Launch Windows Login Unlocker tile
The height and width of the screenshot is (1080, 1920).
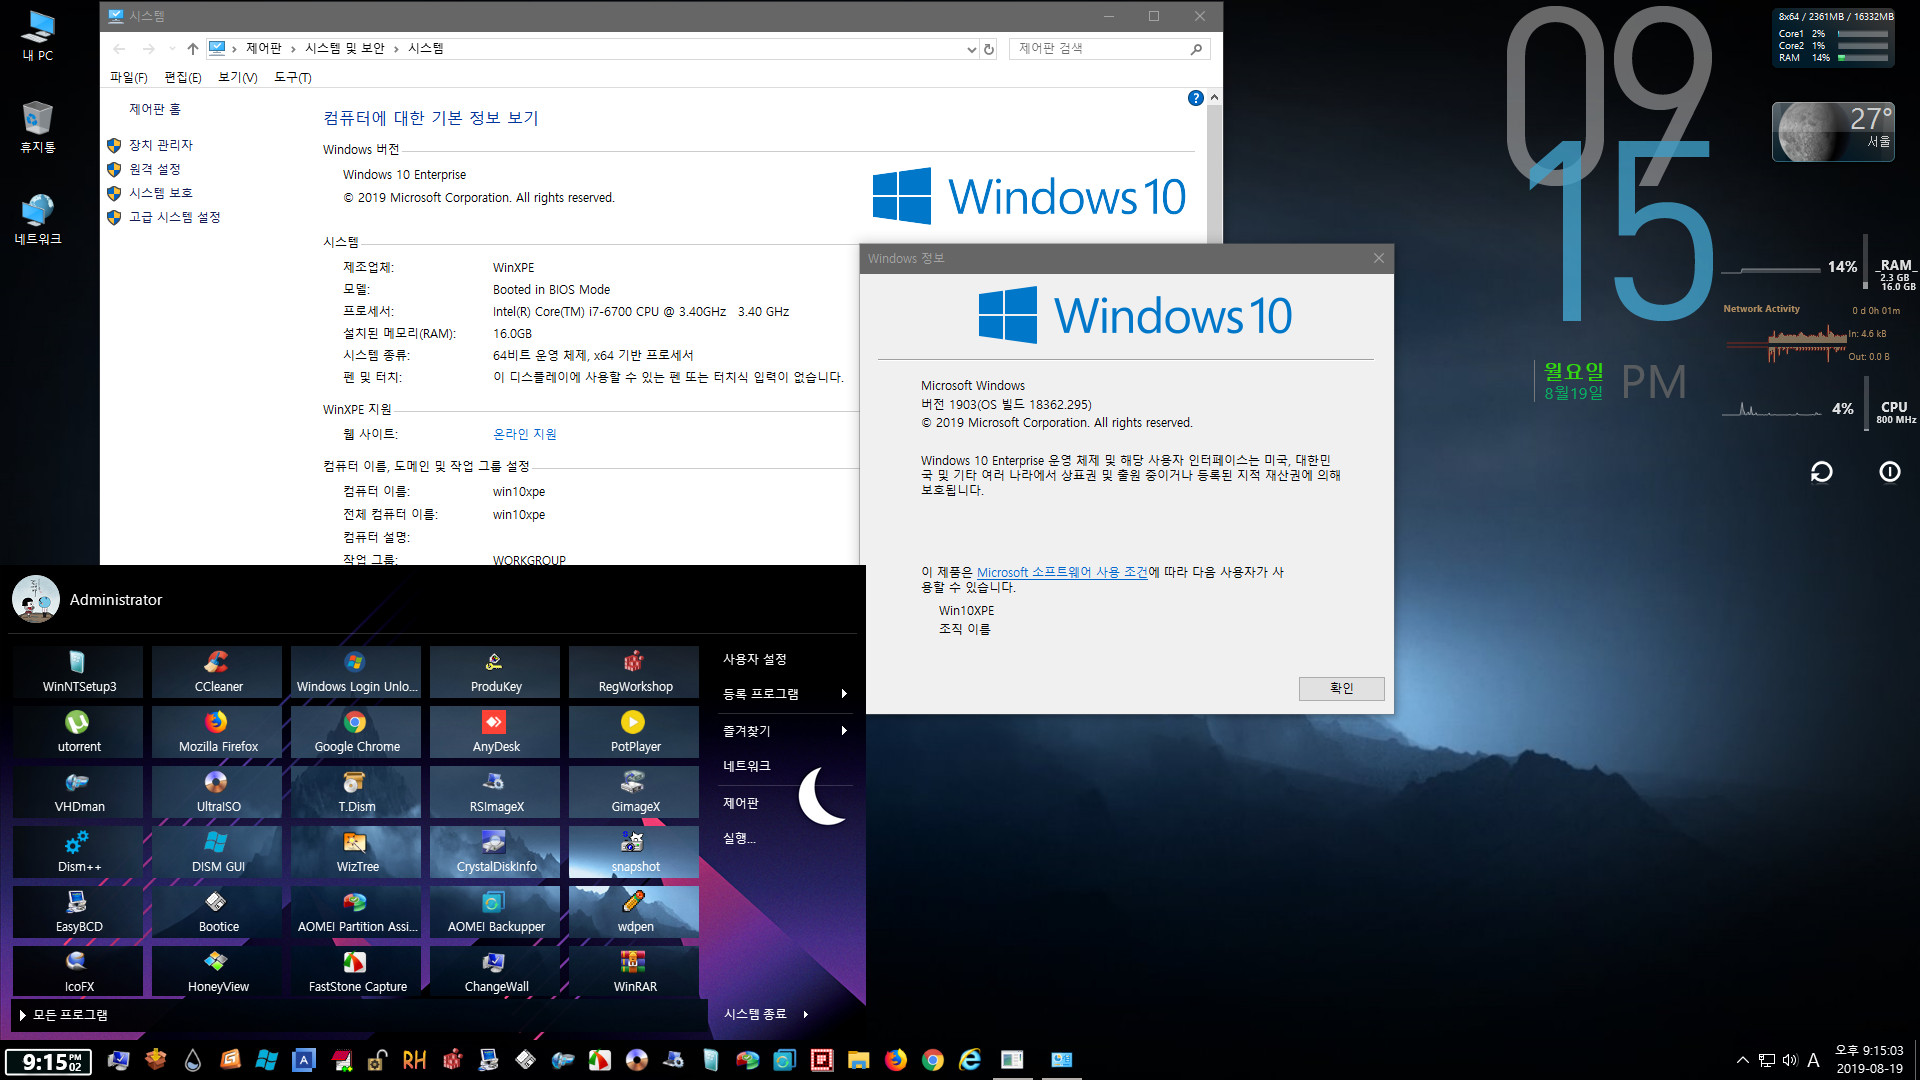[357, 672]
